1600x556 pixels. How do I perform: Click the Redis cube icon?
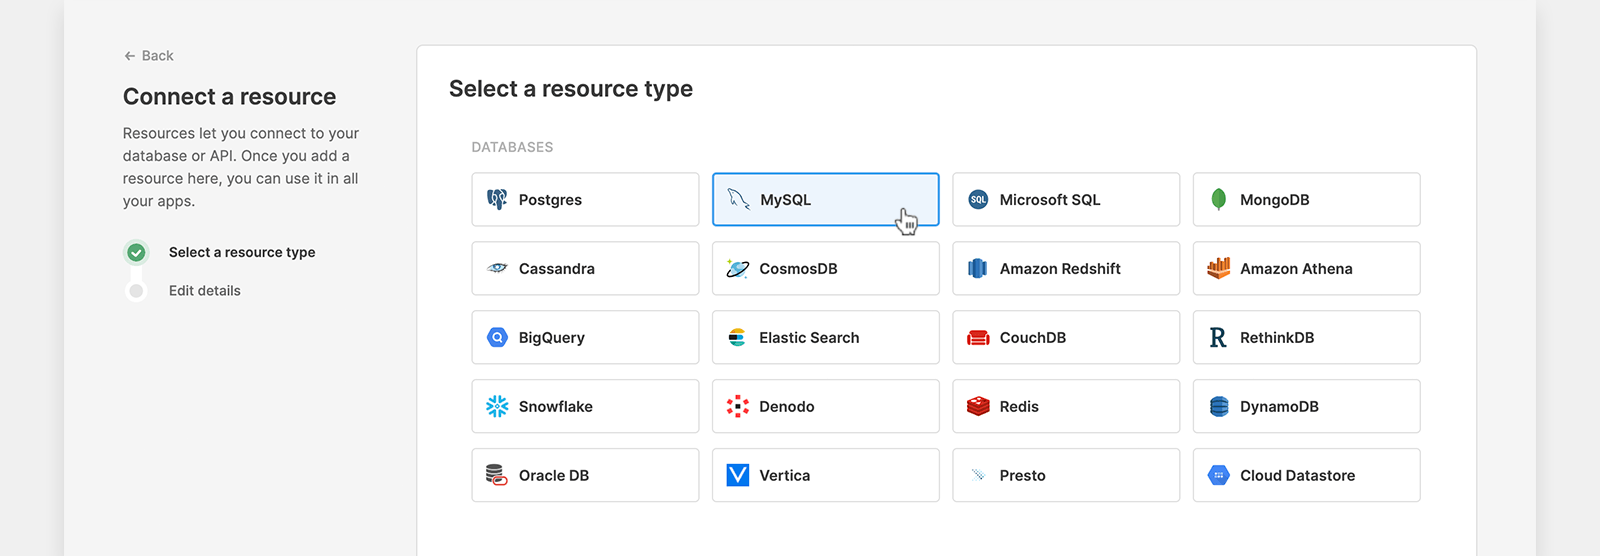pyautogui.click(x=978, y=406)
